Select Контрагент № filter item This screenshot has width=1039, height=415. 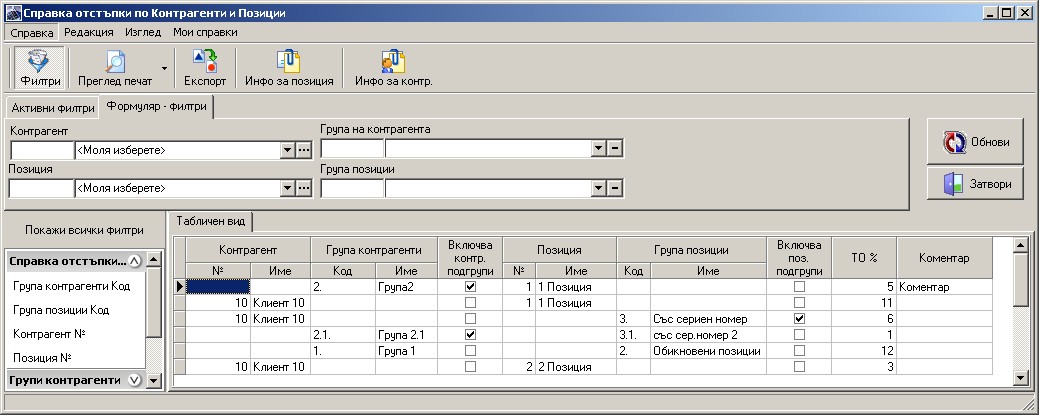click(x=50, y=334)
